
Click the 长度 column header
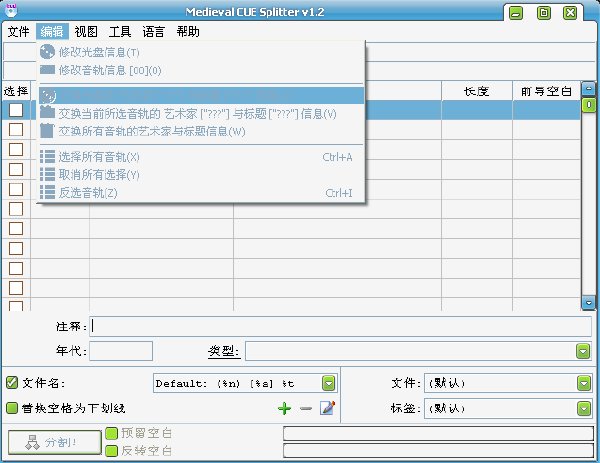coord(477,91)
